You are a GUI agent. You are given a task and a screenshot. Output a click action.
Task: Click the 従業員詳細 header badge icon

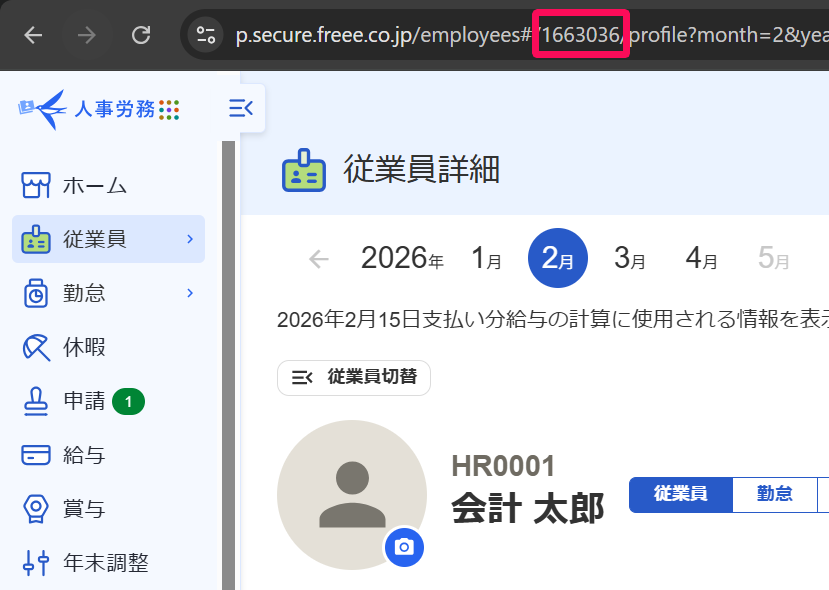pos(303,170)
